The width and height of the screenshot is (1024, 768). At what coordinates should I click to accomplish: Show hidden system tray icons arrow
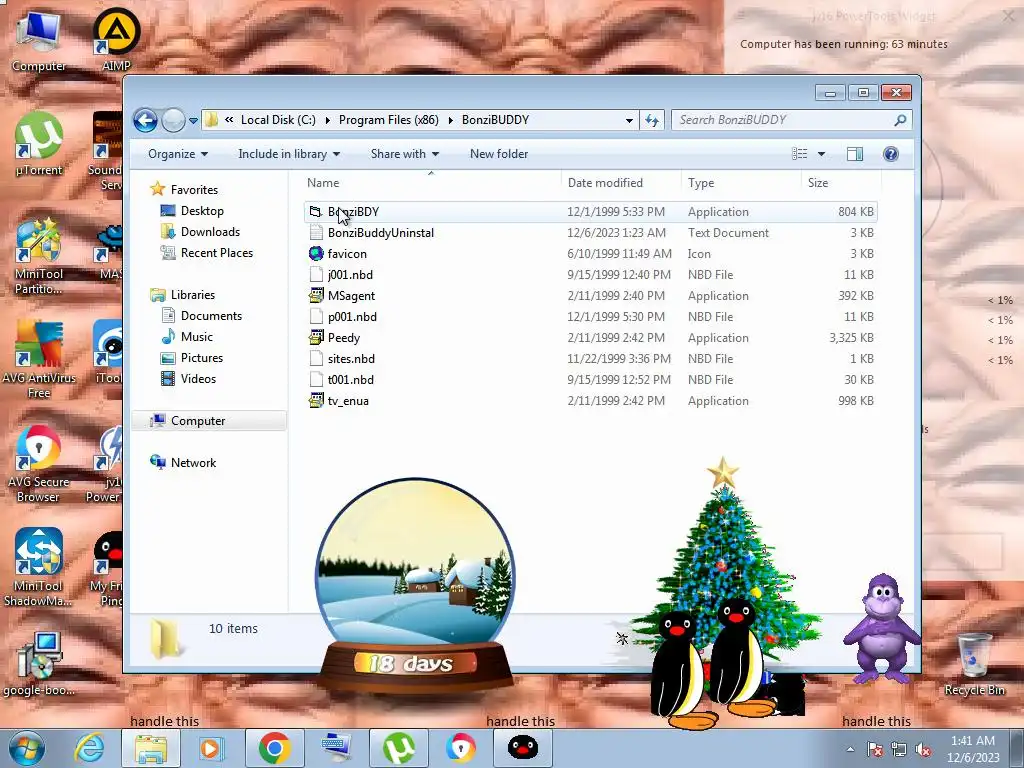tap(850, 749)
